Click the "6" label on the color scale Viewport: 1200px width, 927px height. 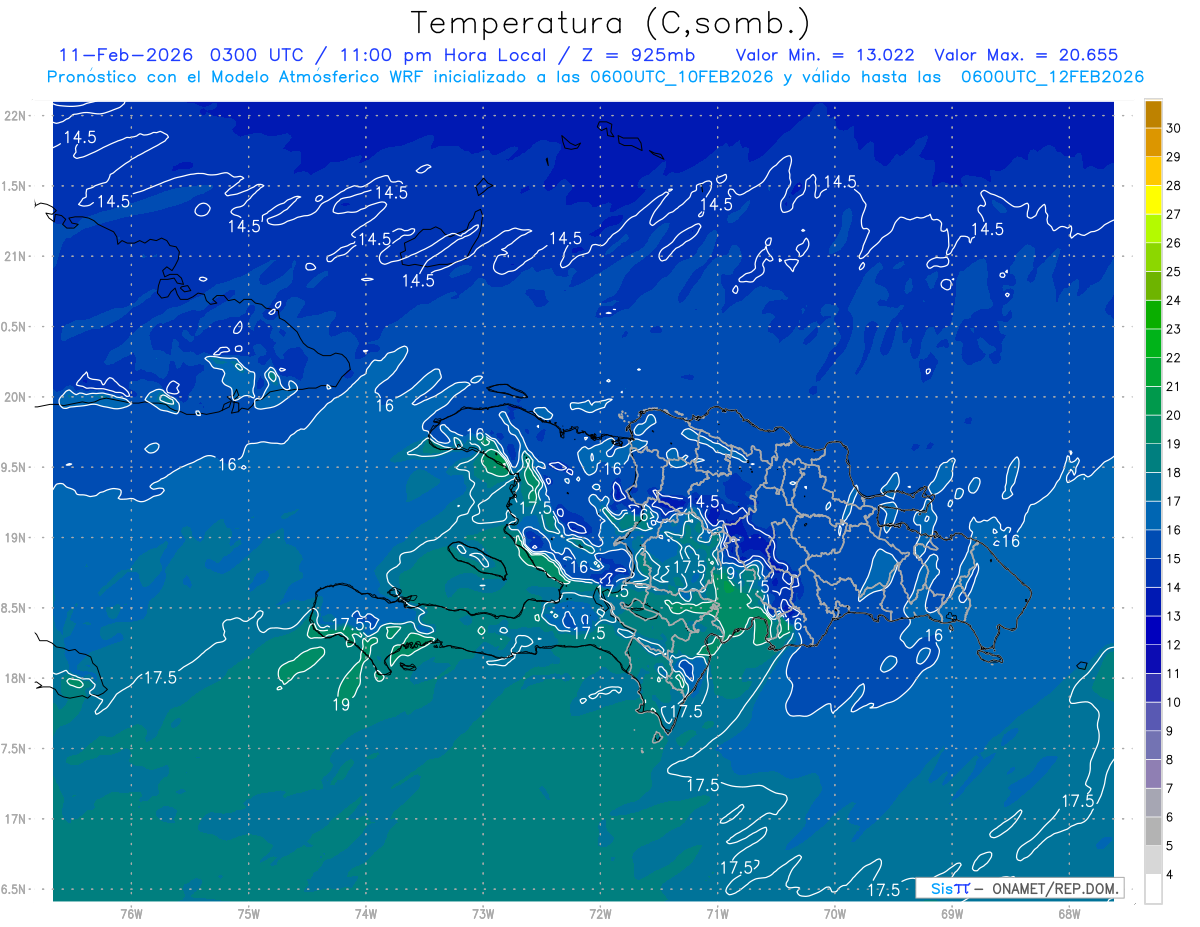point(1171,817)
